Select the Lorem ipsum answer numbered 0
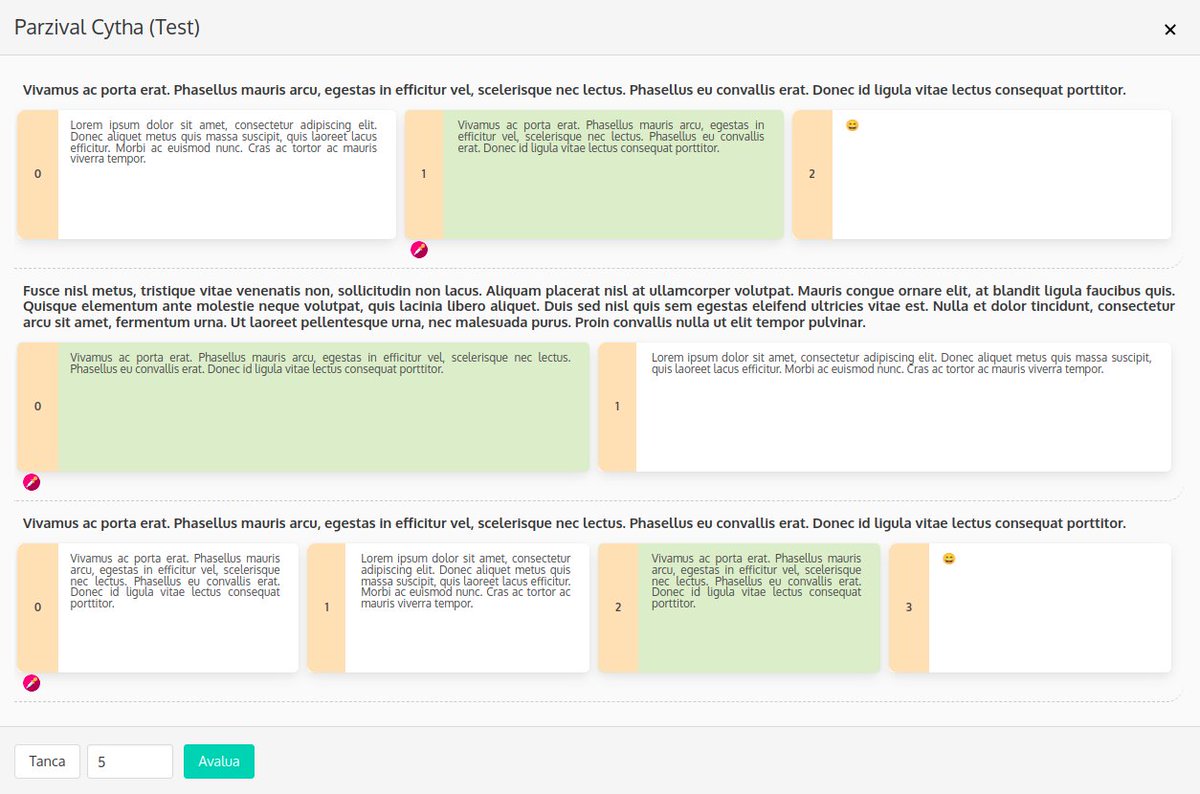This screenshot has height=794, width=1200. click(x=207, y=174)
